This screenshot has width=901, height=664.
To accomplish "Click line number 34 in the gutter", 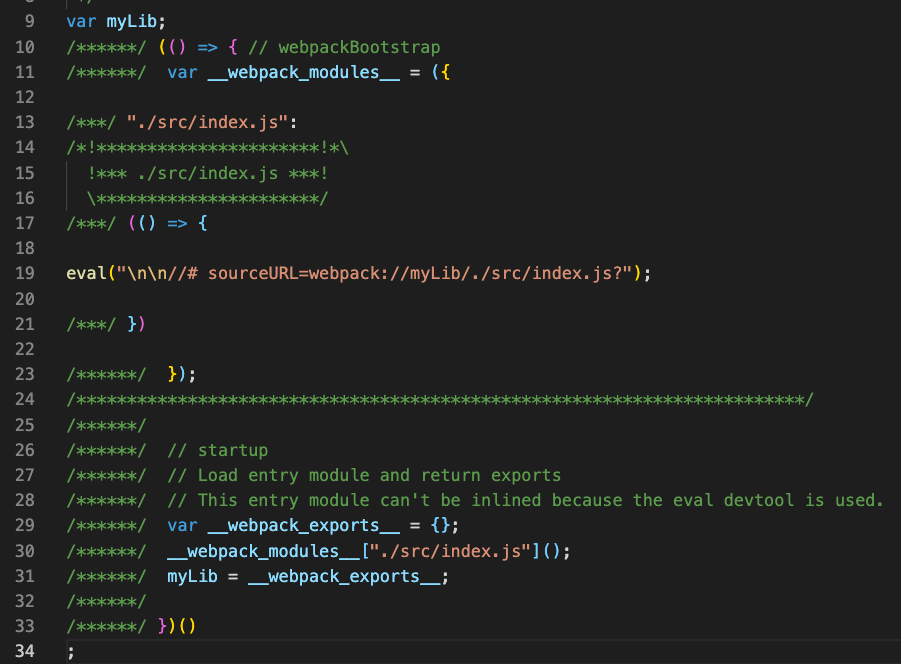I will pos(24,652).
